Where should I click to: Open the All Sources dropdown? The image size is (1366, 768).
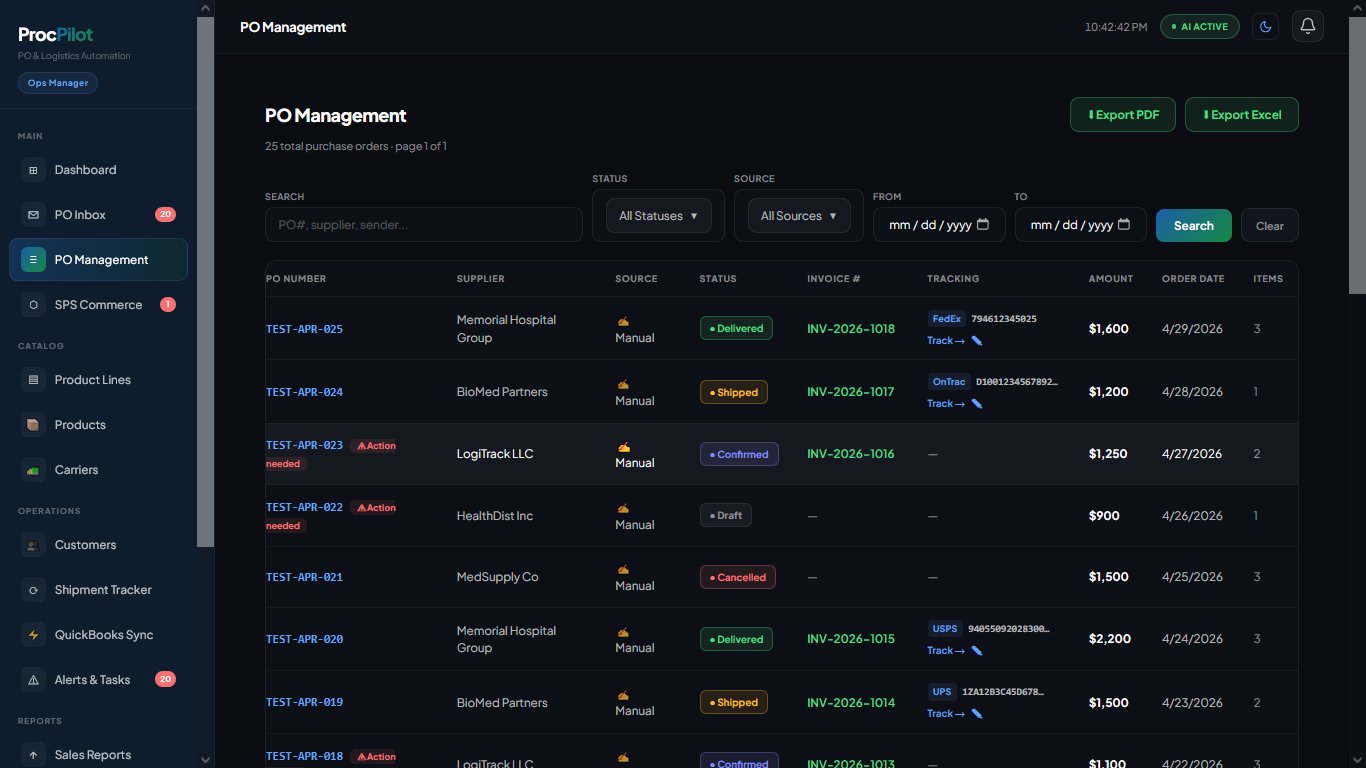pyautogui.click(x=798, y=216)
